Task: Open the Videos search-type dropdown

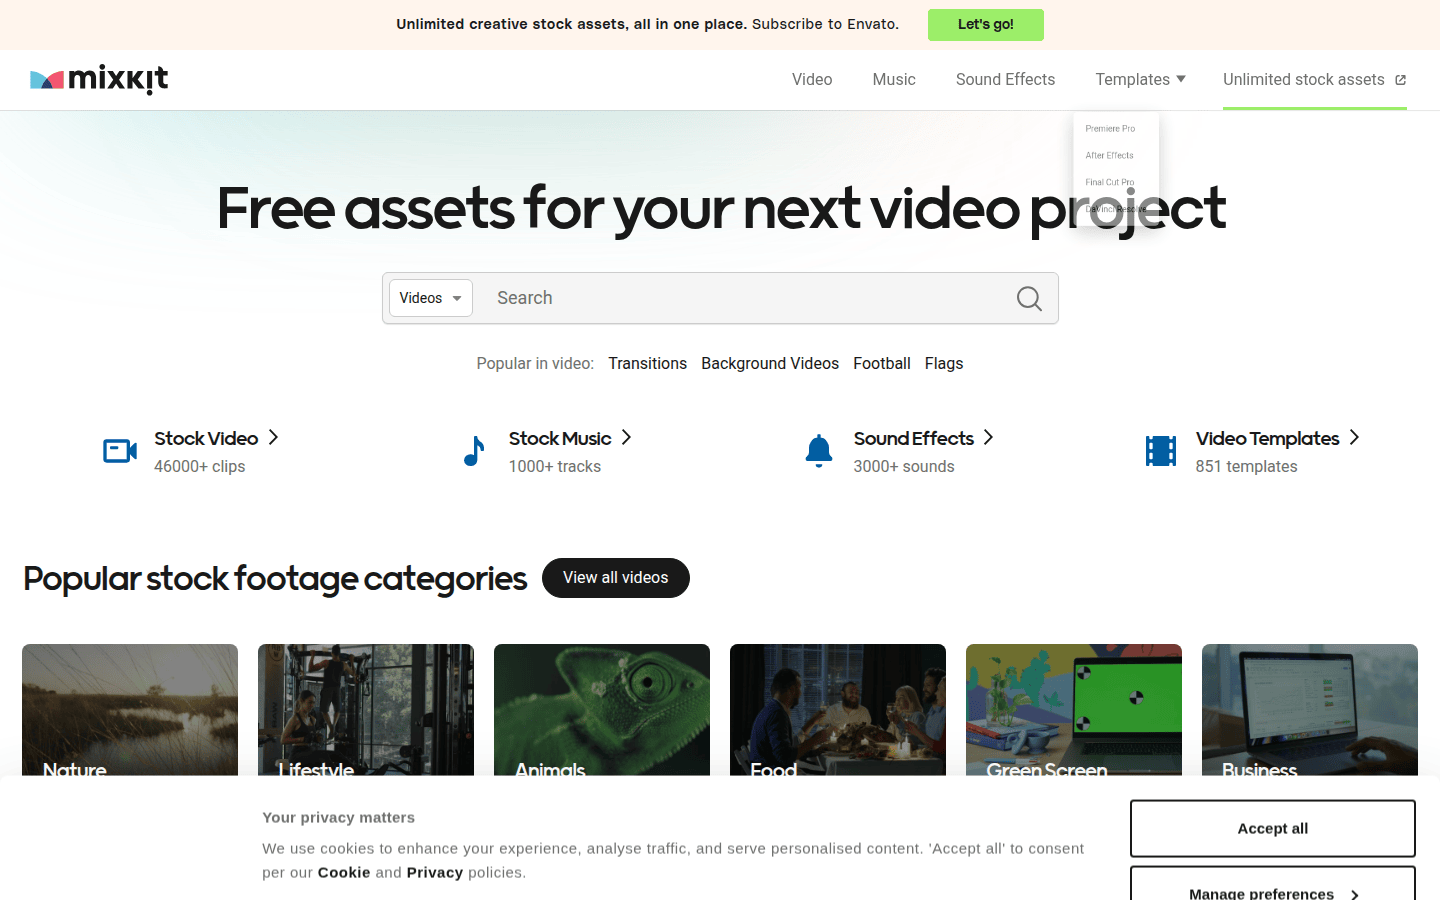Action: [x=431, y=298]
